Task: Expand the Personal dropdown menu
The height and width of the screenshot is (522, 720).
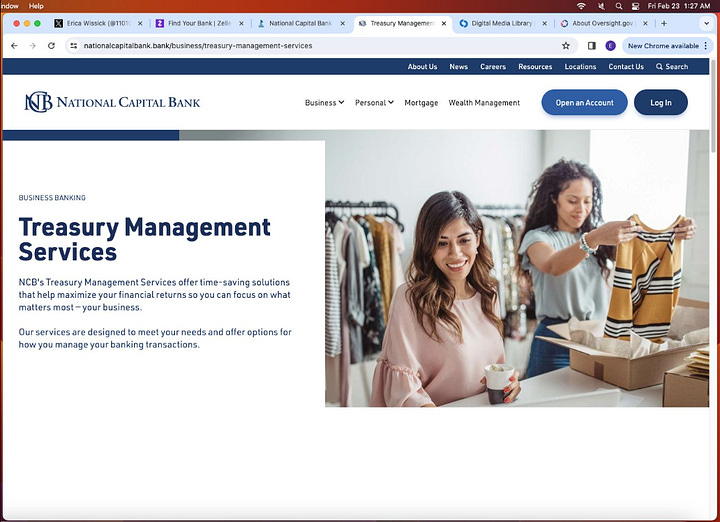Action: point(374,103)
